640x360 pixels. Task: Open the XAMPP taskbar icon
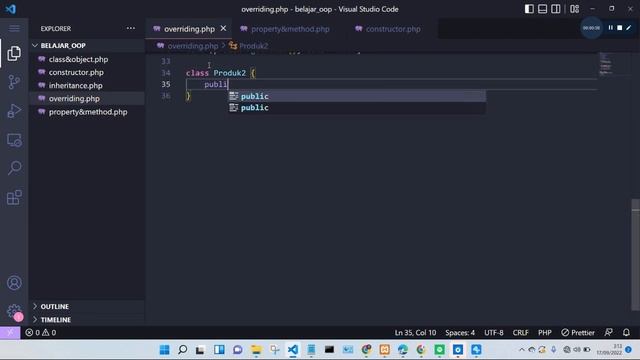(384, 350)
